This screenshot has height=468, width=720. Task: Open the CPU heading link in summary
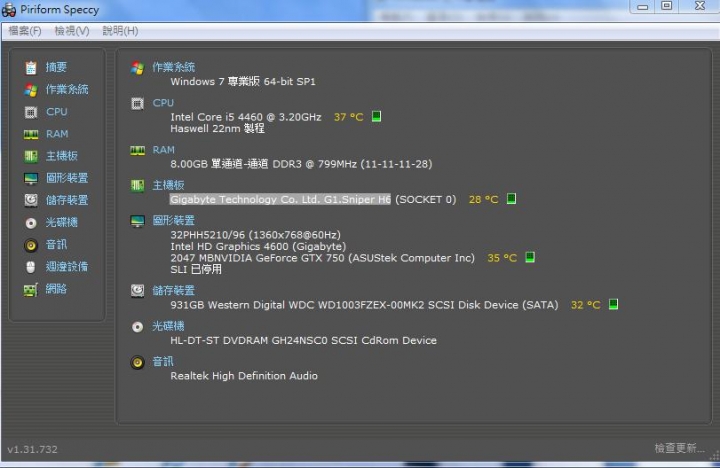tap(163, 103)
